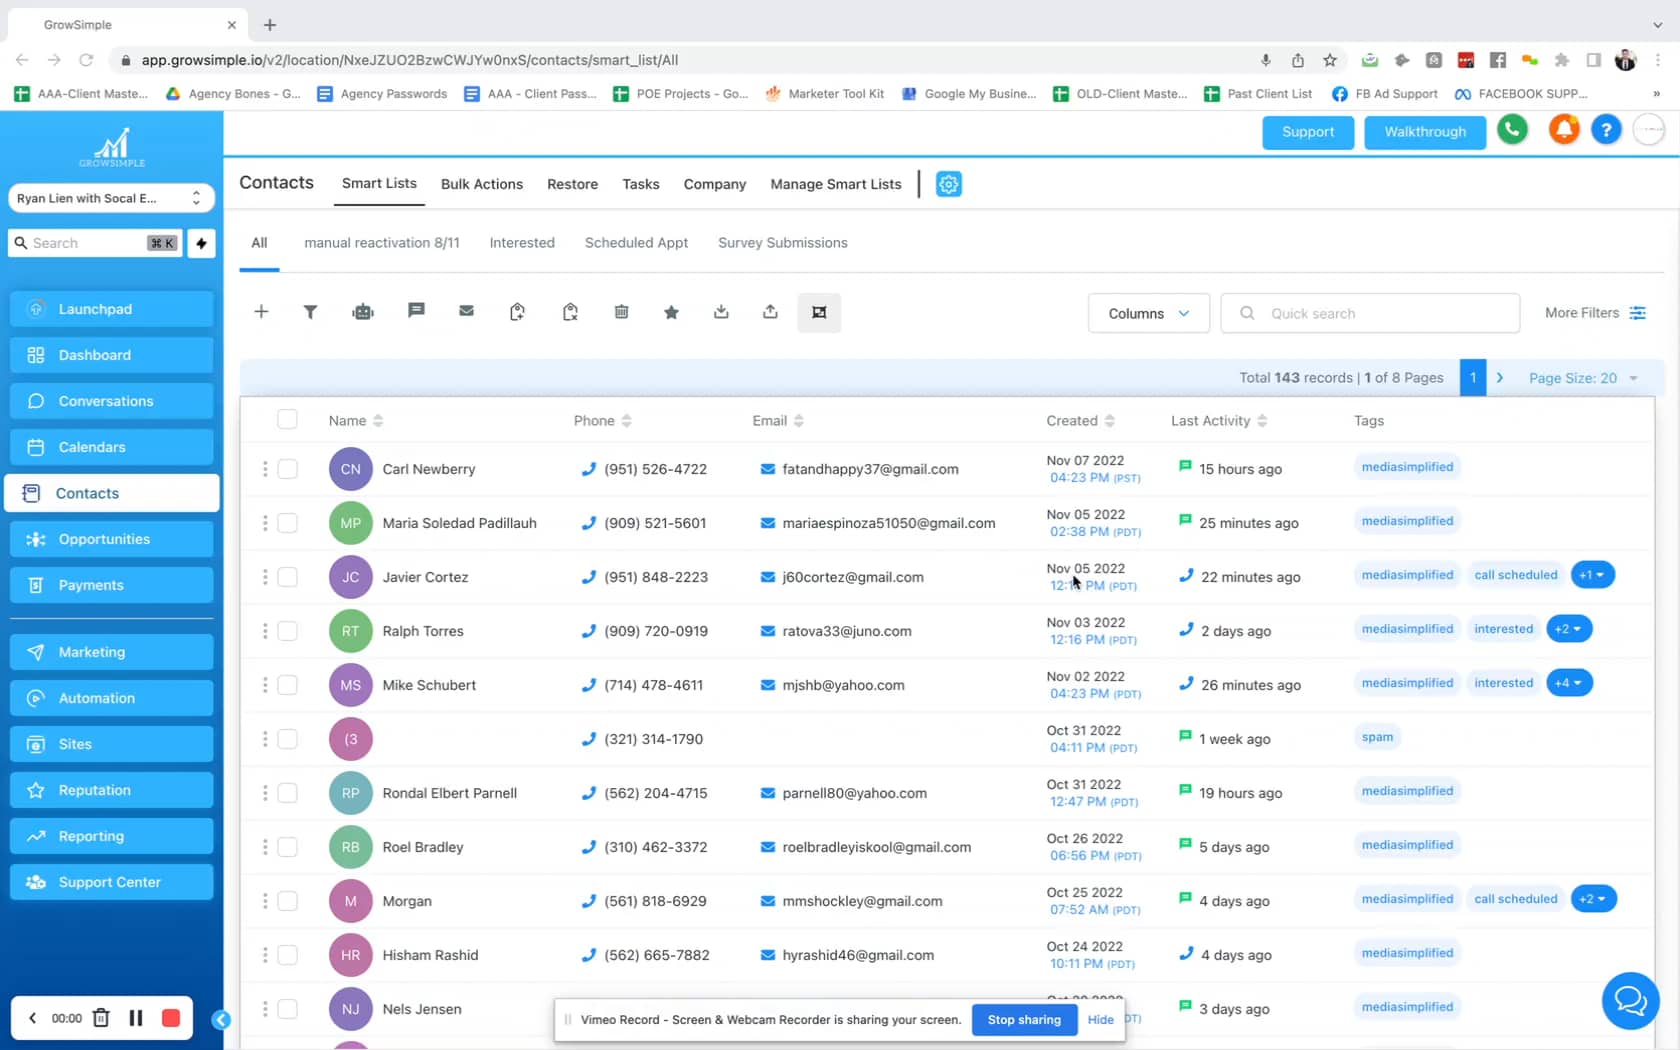This screenshot has height=1050, width=1680.
Task: Check the checkbox beside Carl Newberry
Action: [287, 468]
